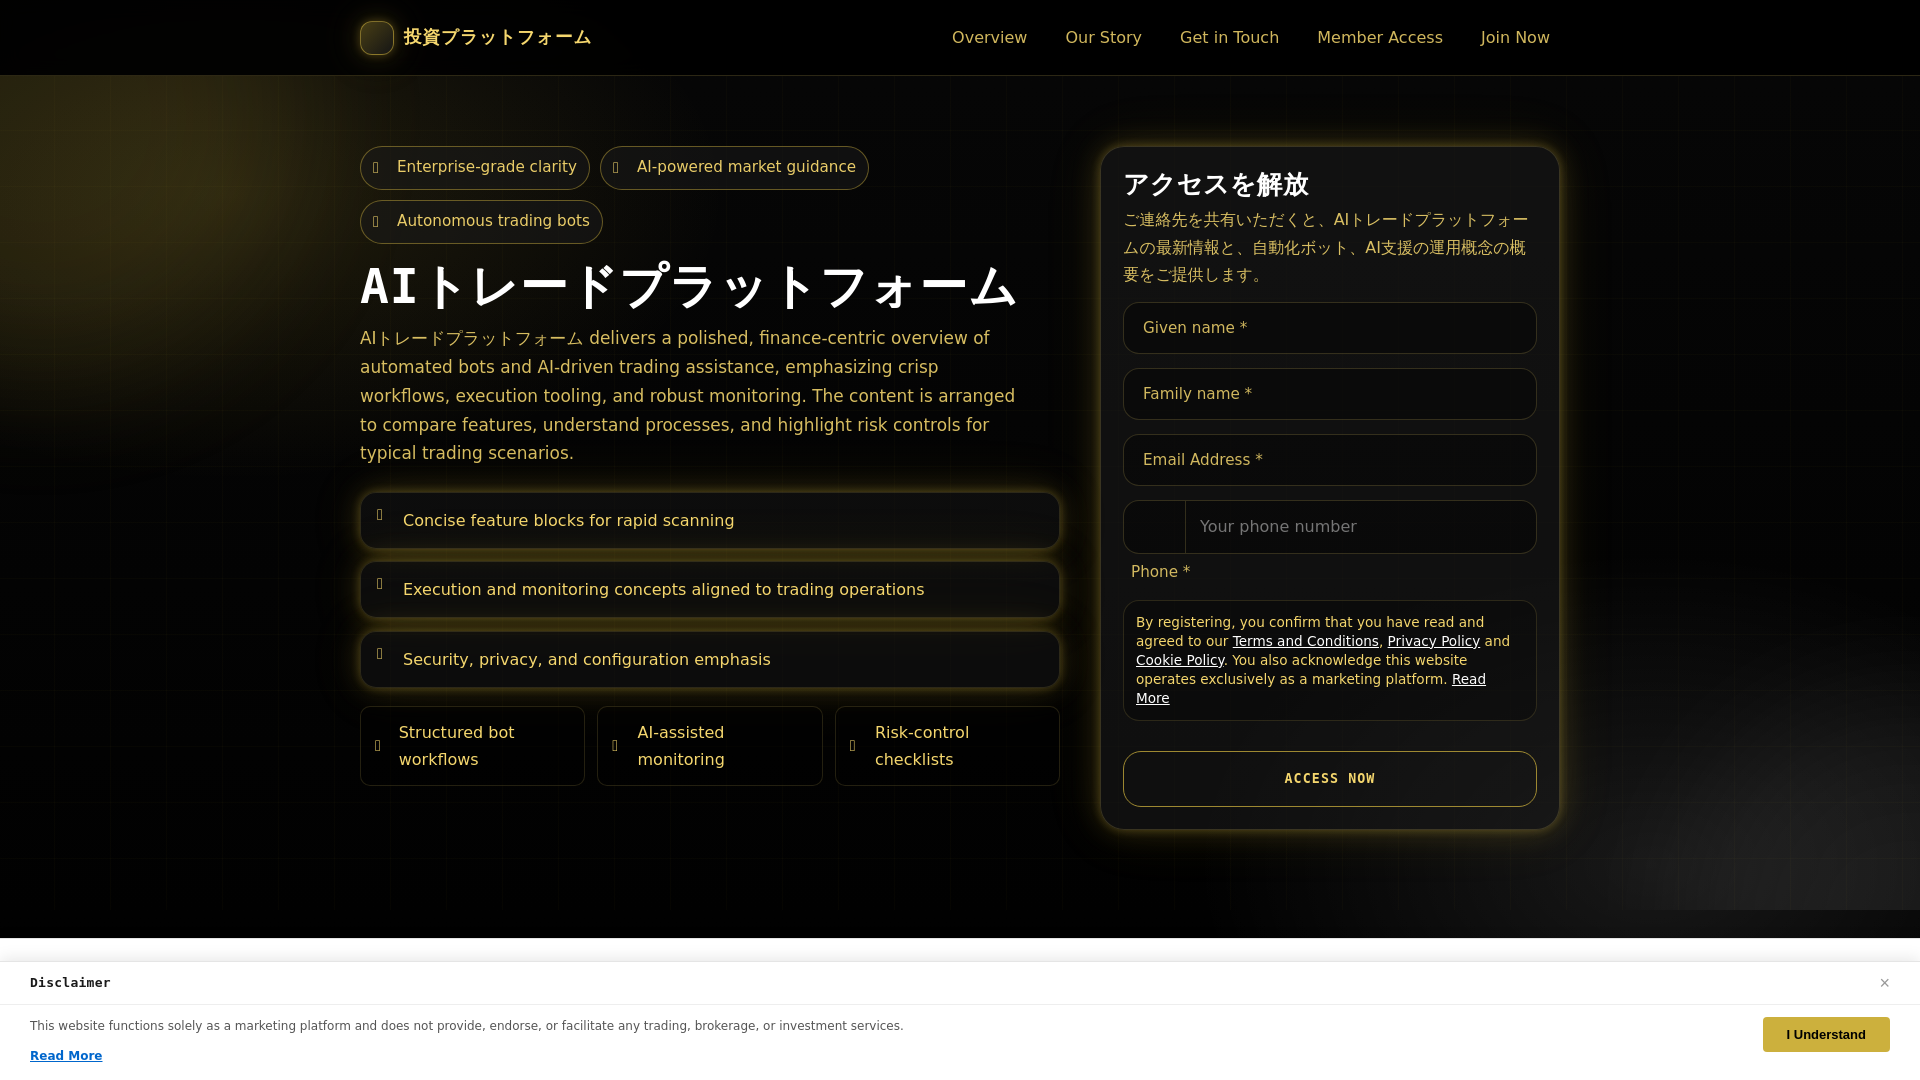Click the AI-powered market guidance badge icon
Image resolution: width=1920 pixels, height=1080 pixels.
click(617, 168)
